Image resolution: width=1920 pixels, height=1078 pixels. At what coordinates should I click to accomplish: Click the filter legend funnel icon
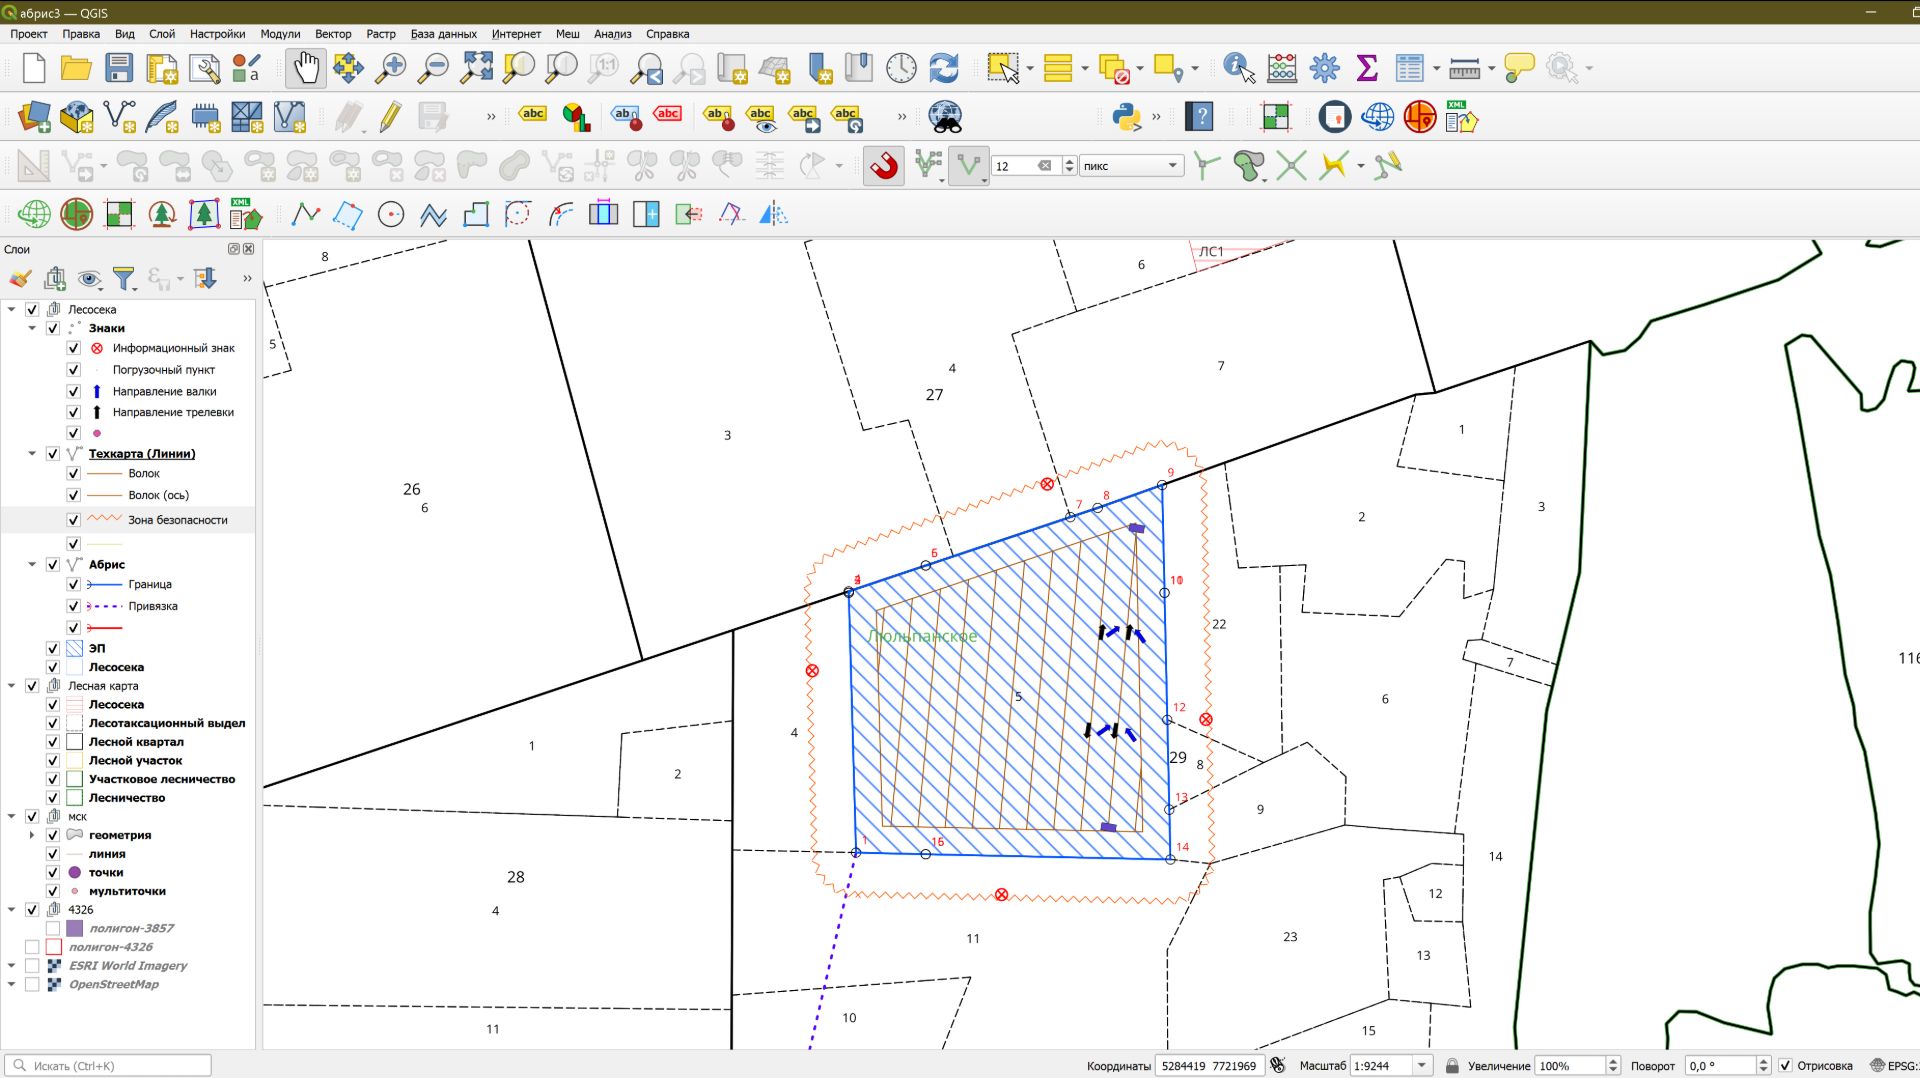[123, 278]
